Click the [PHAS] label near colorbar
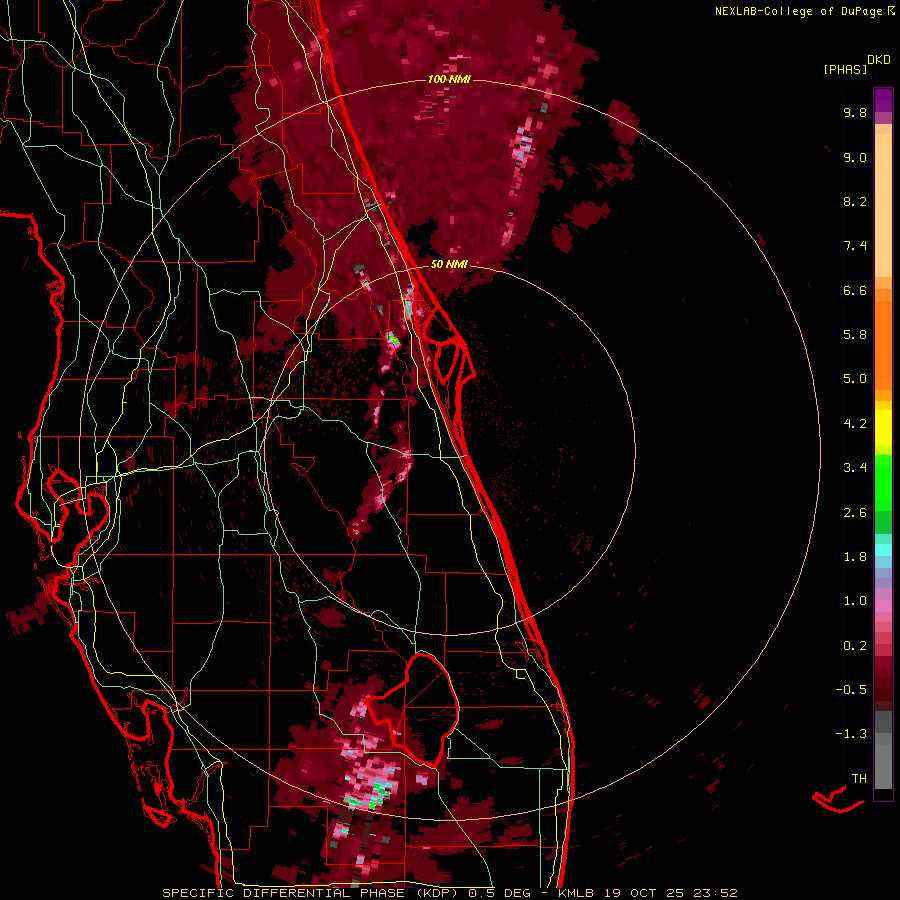 click(x=845, y=70)
